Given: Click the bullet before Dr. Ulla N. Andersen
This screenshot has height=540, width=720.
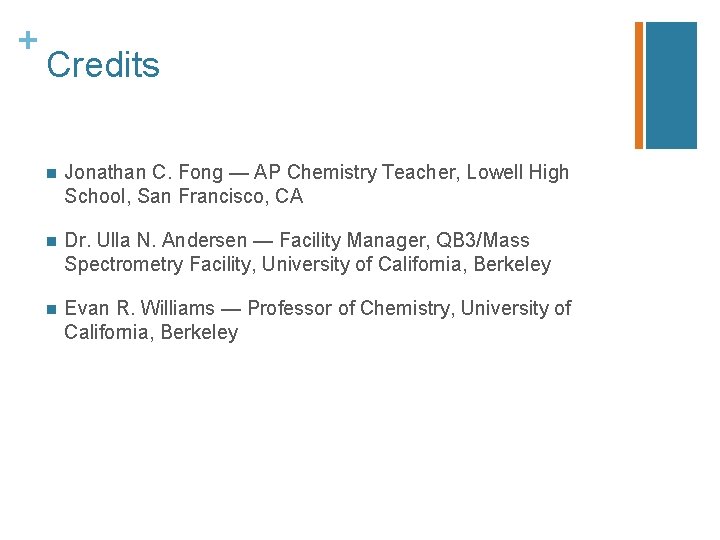Looking at the screenshot, I should [x=51, y=242].
